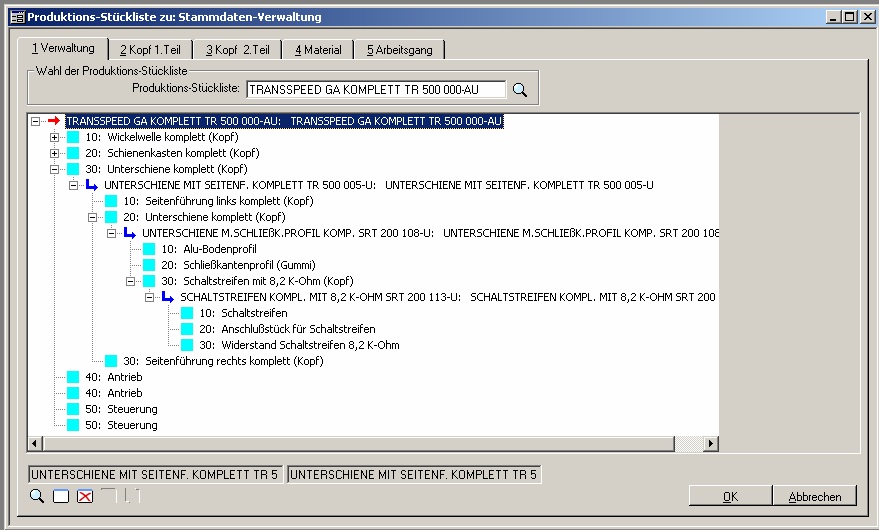This screenshot has height=530, width=879.
Task: Select the 'UNTERSCHIENE MIT SEITENF. KOMPLETT TR 500 005-U' tree label
Action: pos(379,185)
